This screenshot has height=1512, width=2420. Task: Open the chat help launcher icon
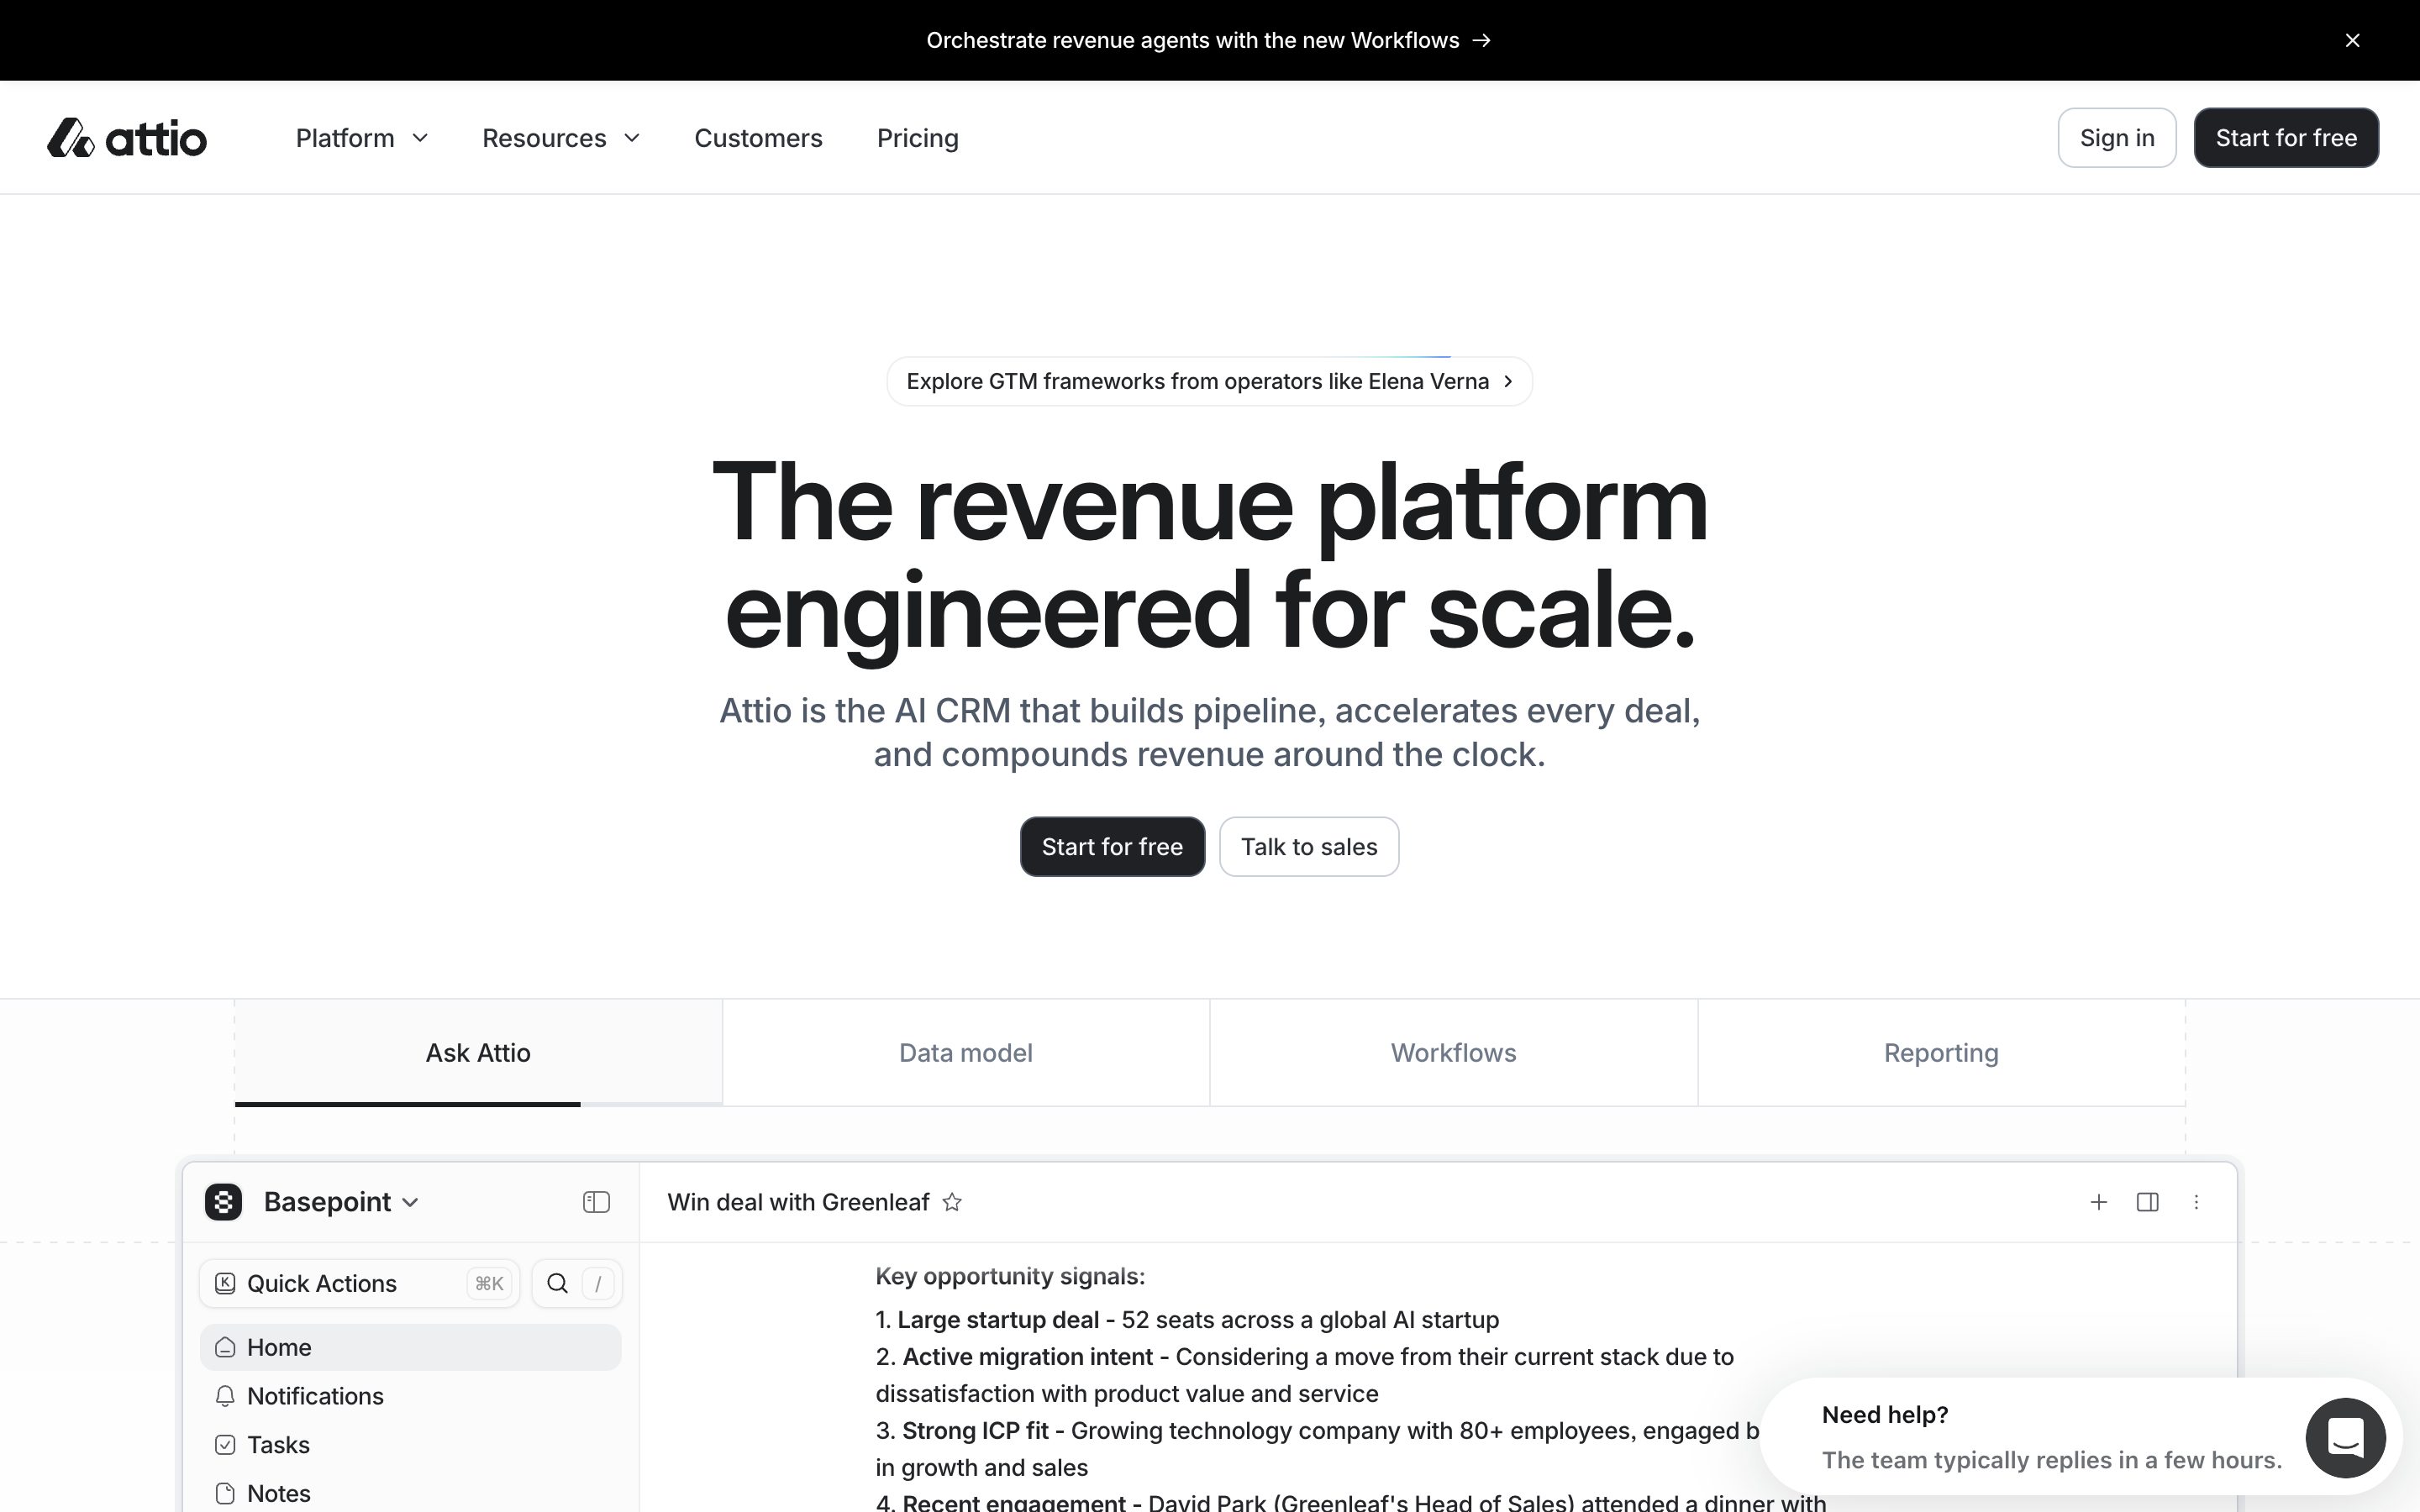(x=2345, y=1437)
